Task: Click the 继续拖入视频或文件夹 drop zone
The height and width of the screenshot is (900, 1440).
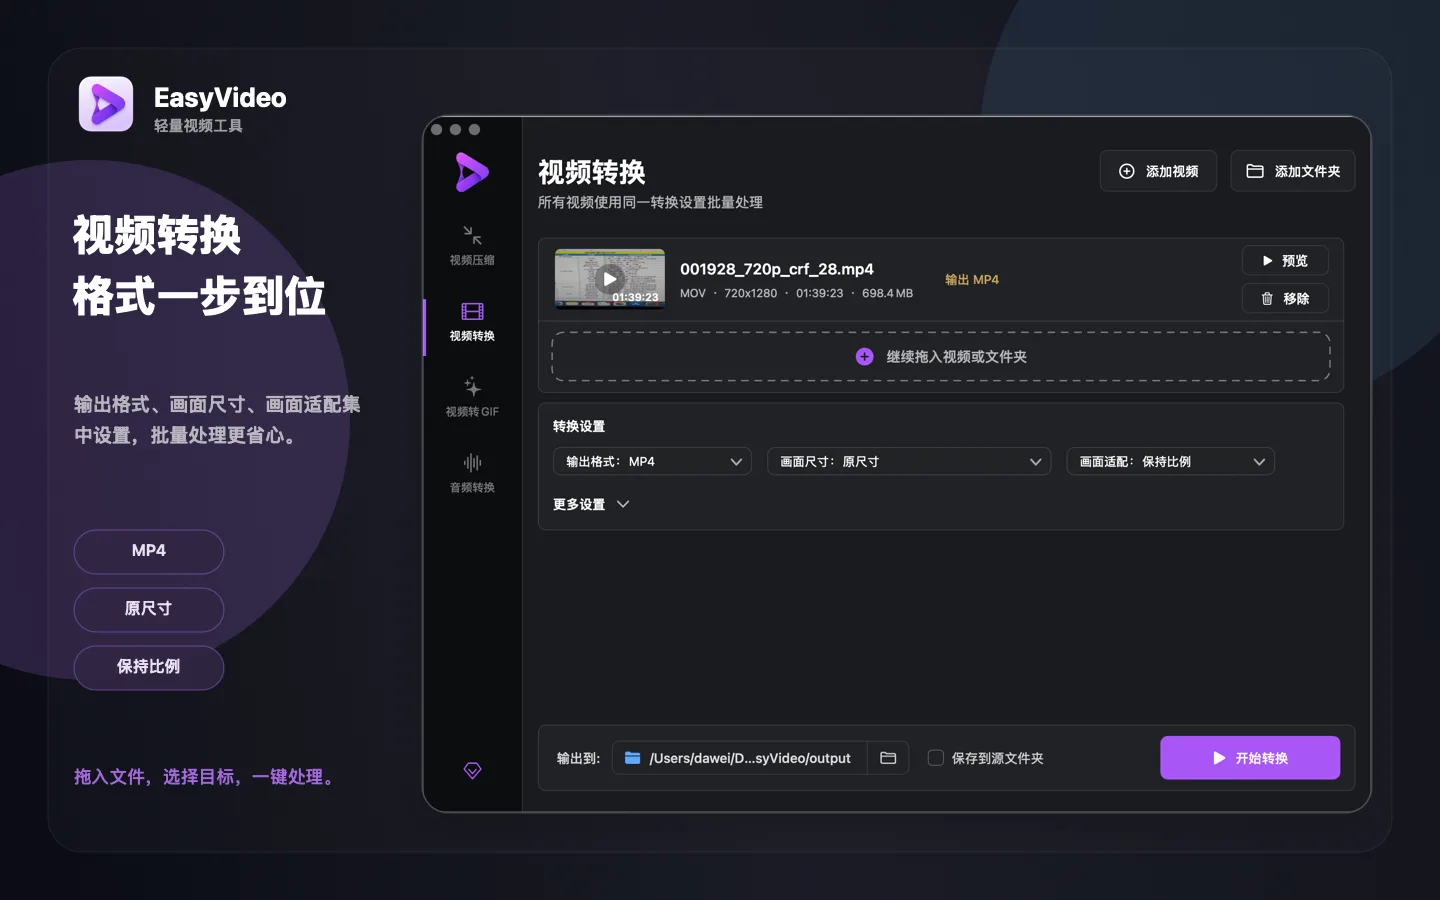Action: pyautogui.click(x=941, y=357)
